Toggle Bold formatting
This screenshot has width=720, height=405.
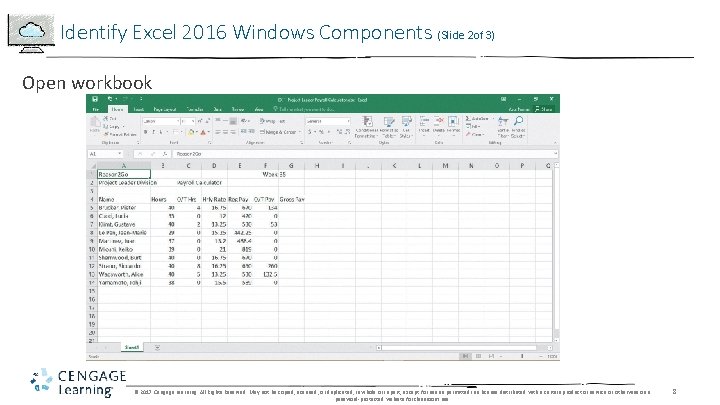[146, 132]
